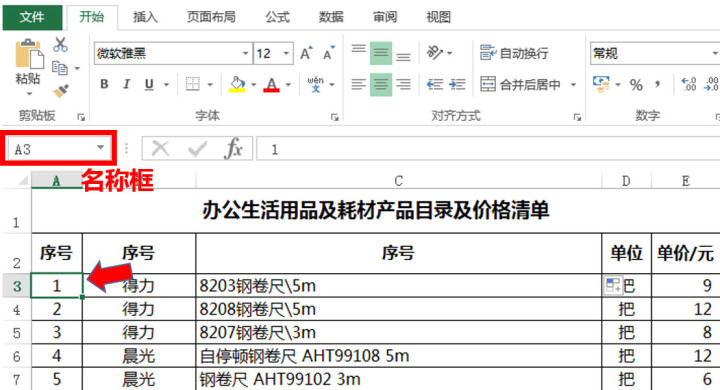Click increase decimal icon
This screenshot has width=720, height=390.
[689, 85]
